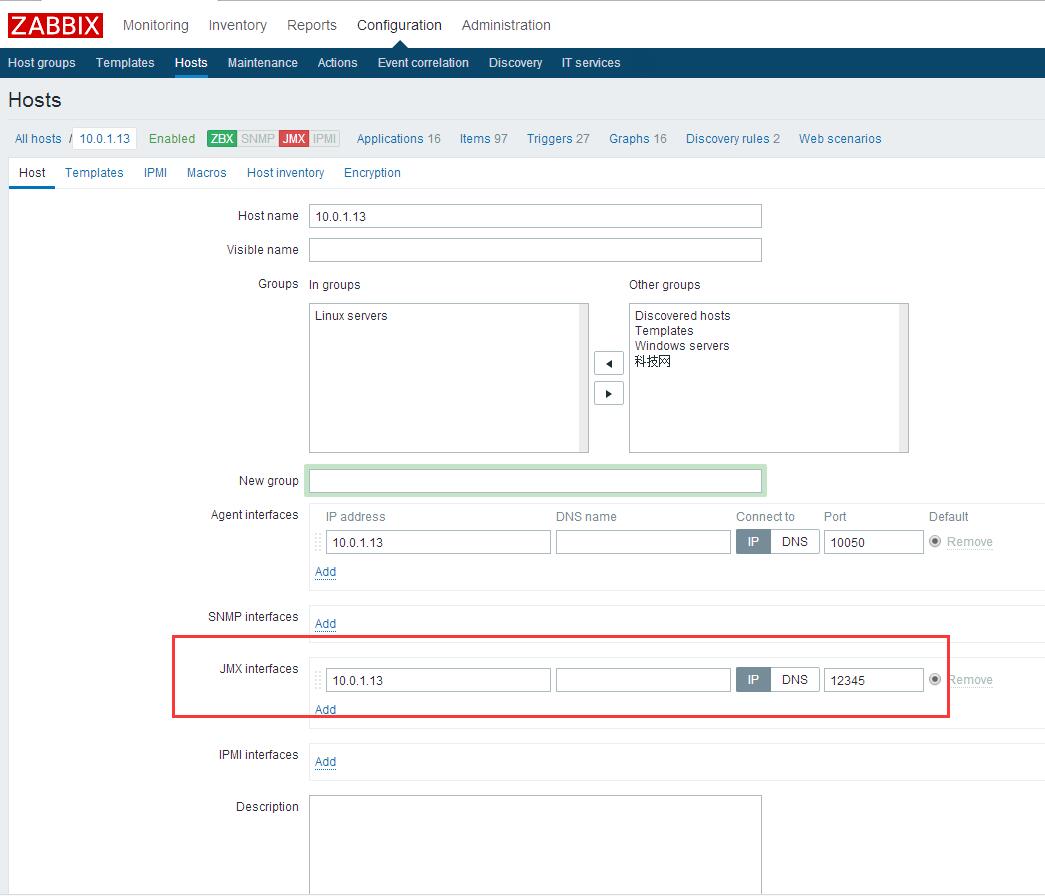
Task: Go to Event correlation submenu item
Action: tap(423, 63)
